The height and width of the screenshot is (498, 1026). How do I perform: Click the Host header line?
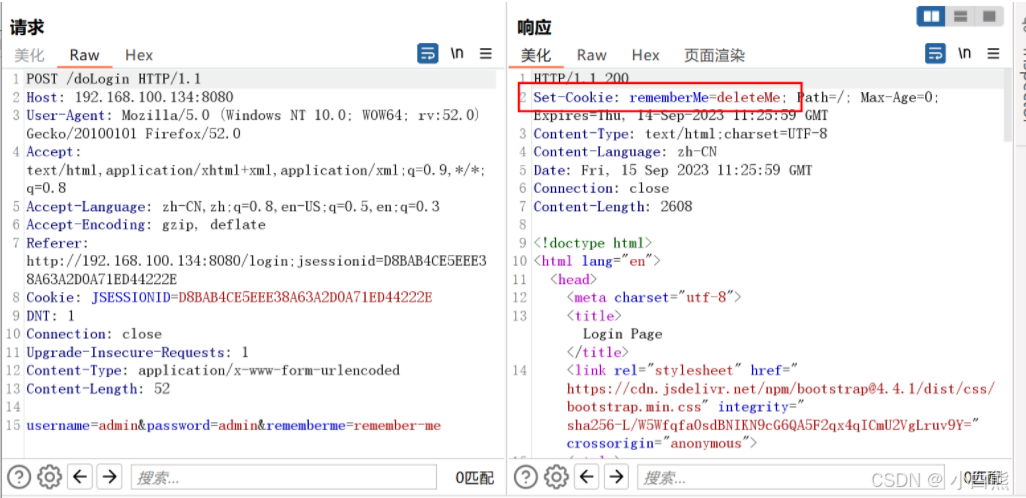pos(130,98)
